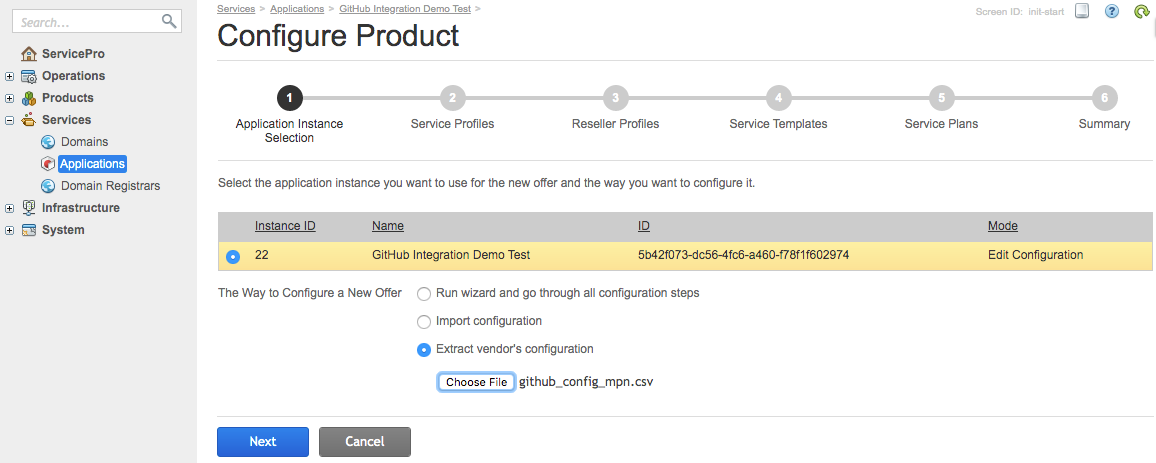This screenshot has height=463, width=1156.
Task: Click the Domain Registrars globe icon
Action: pos(48,186)
